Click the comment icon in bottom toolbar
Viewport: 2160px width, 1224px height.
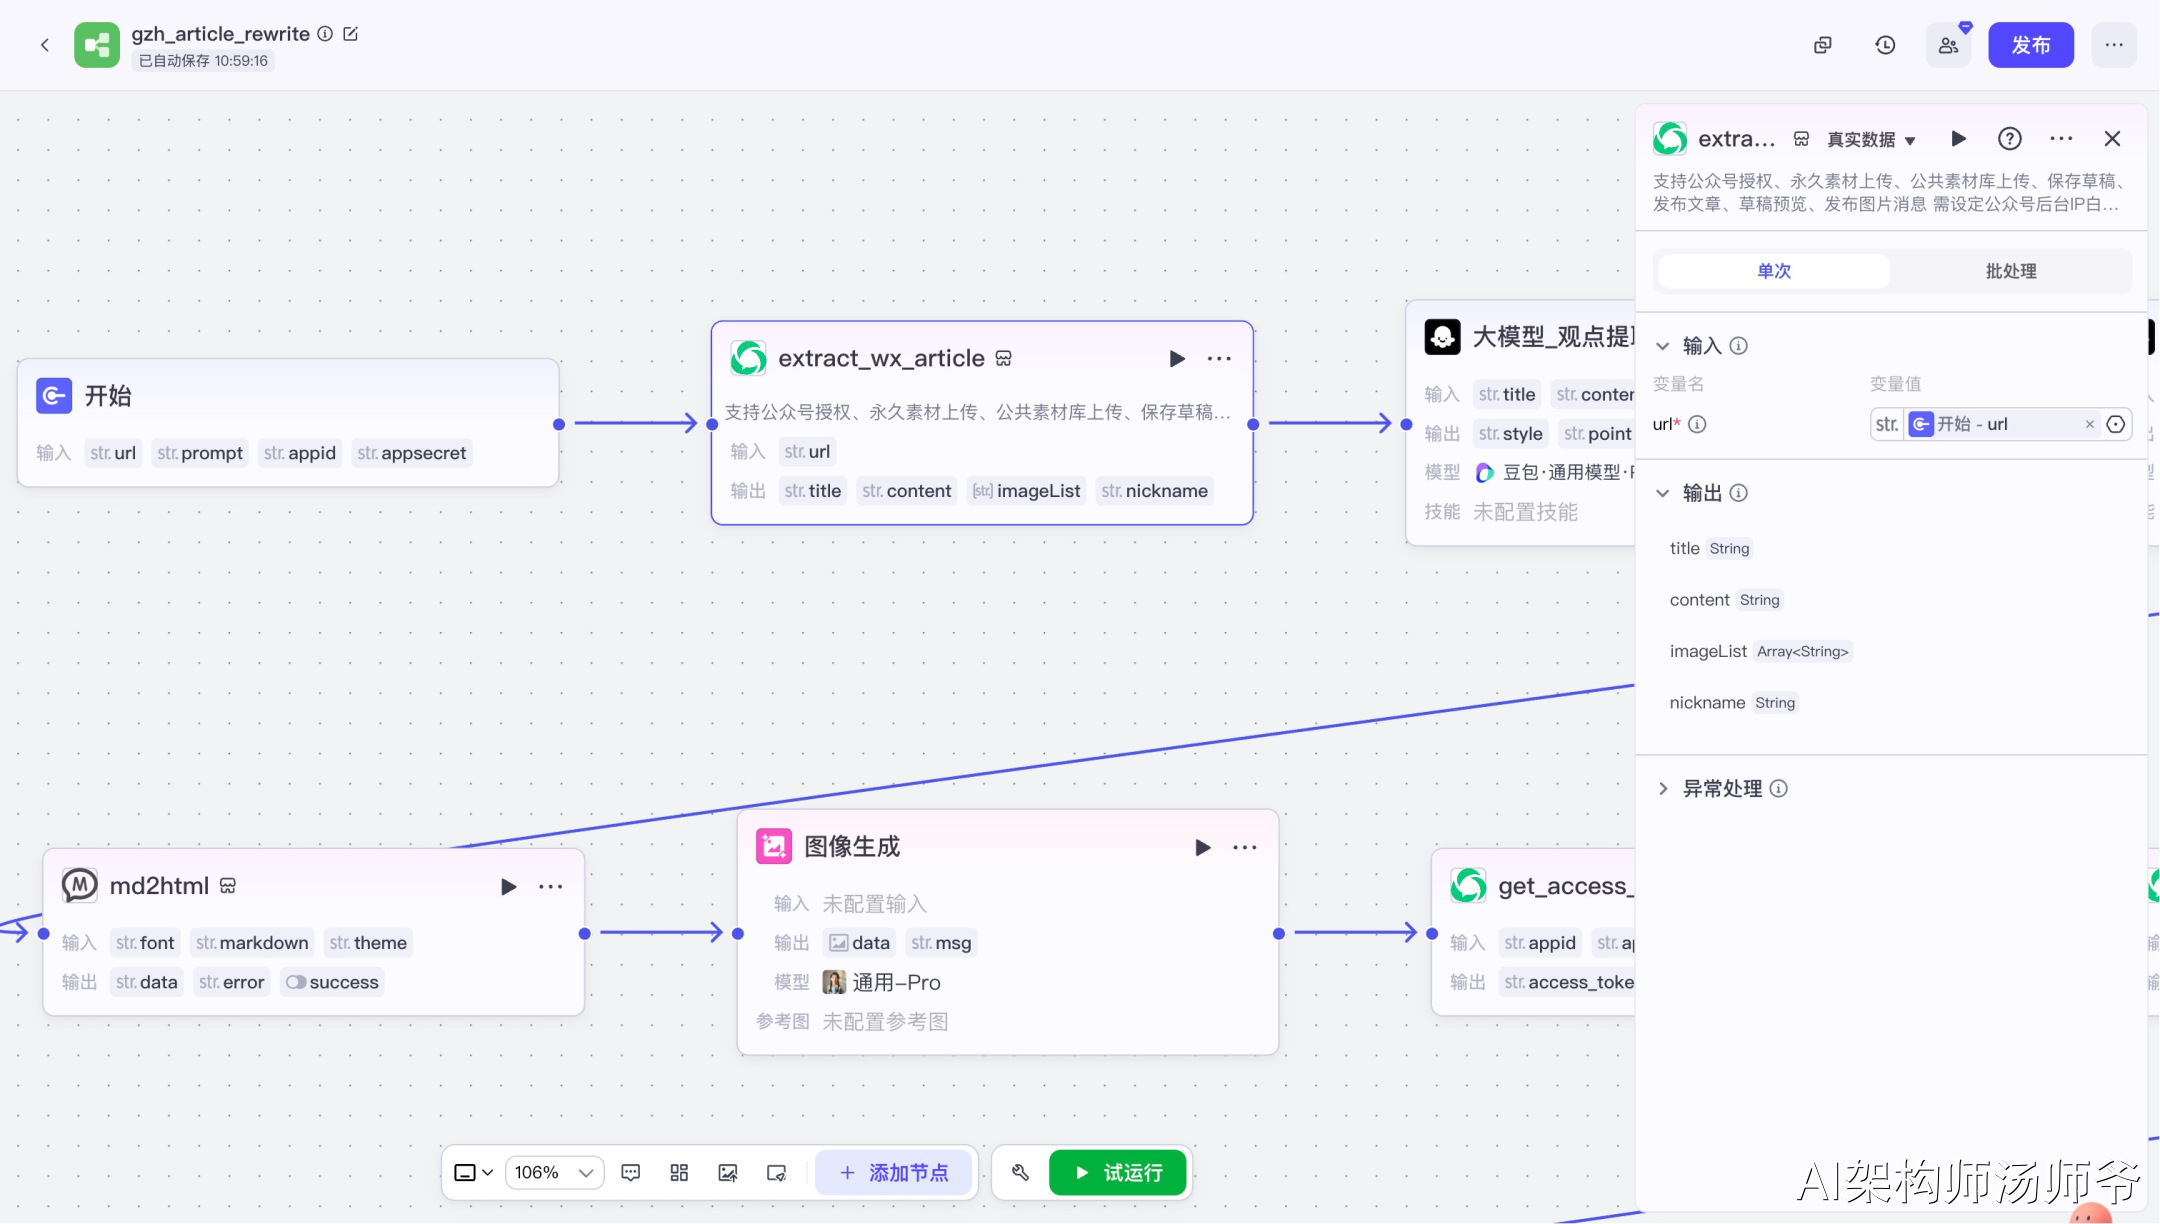click(x=630, y=1172)
